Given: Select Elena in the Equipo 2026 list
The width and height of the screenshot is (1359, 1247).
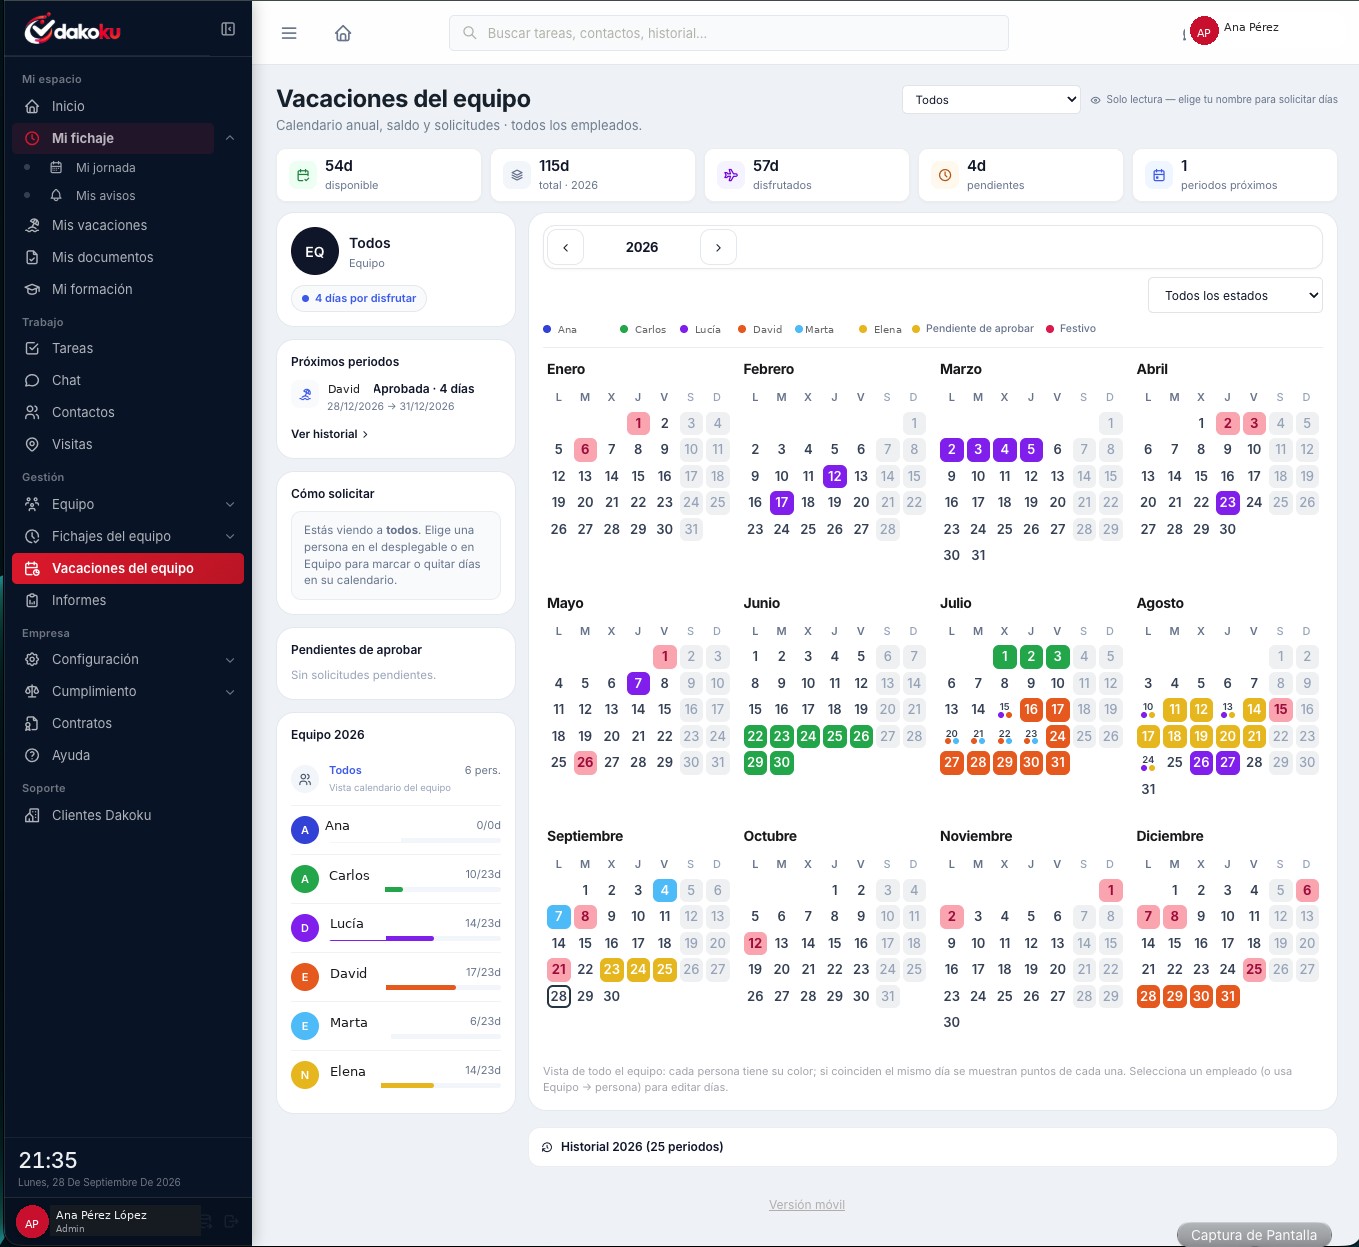Looking at the screenshot, I should click(396, 1074).
